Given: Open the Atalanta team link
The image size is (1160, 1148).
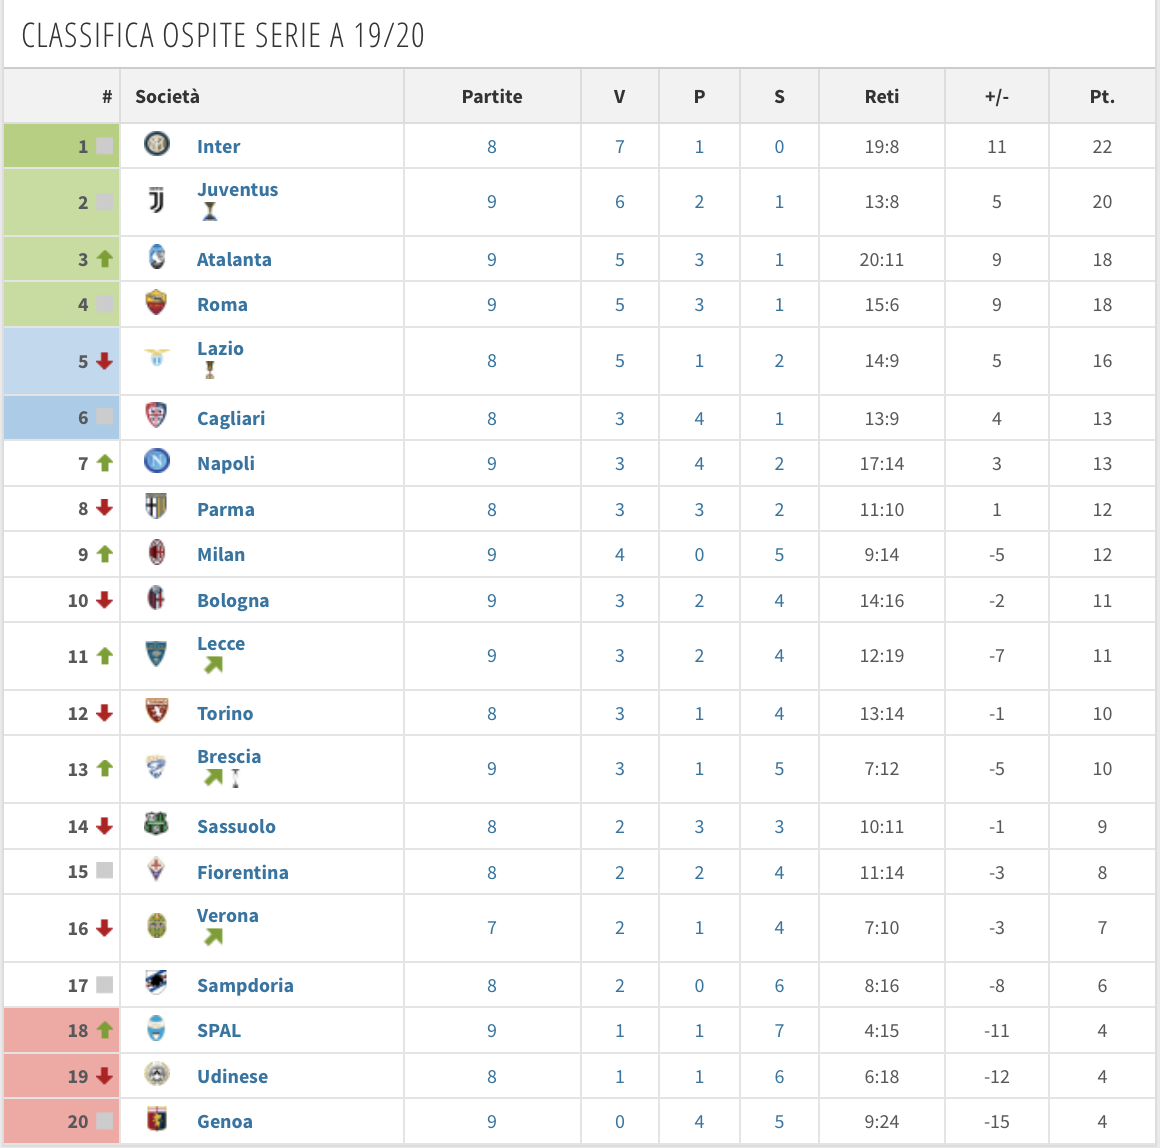Looking at the screenshot, I should tap(234, 260).
